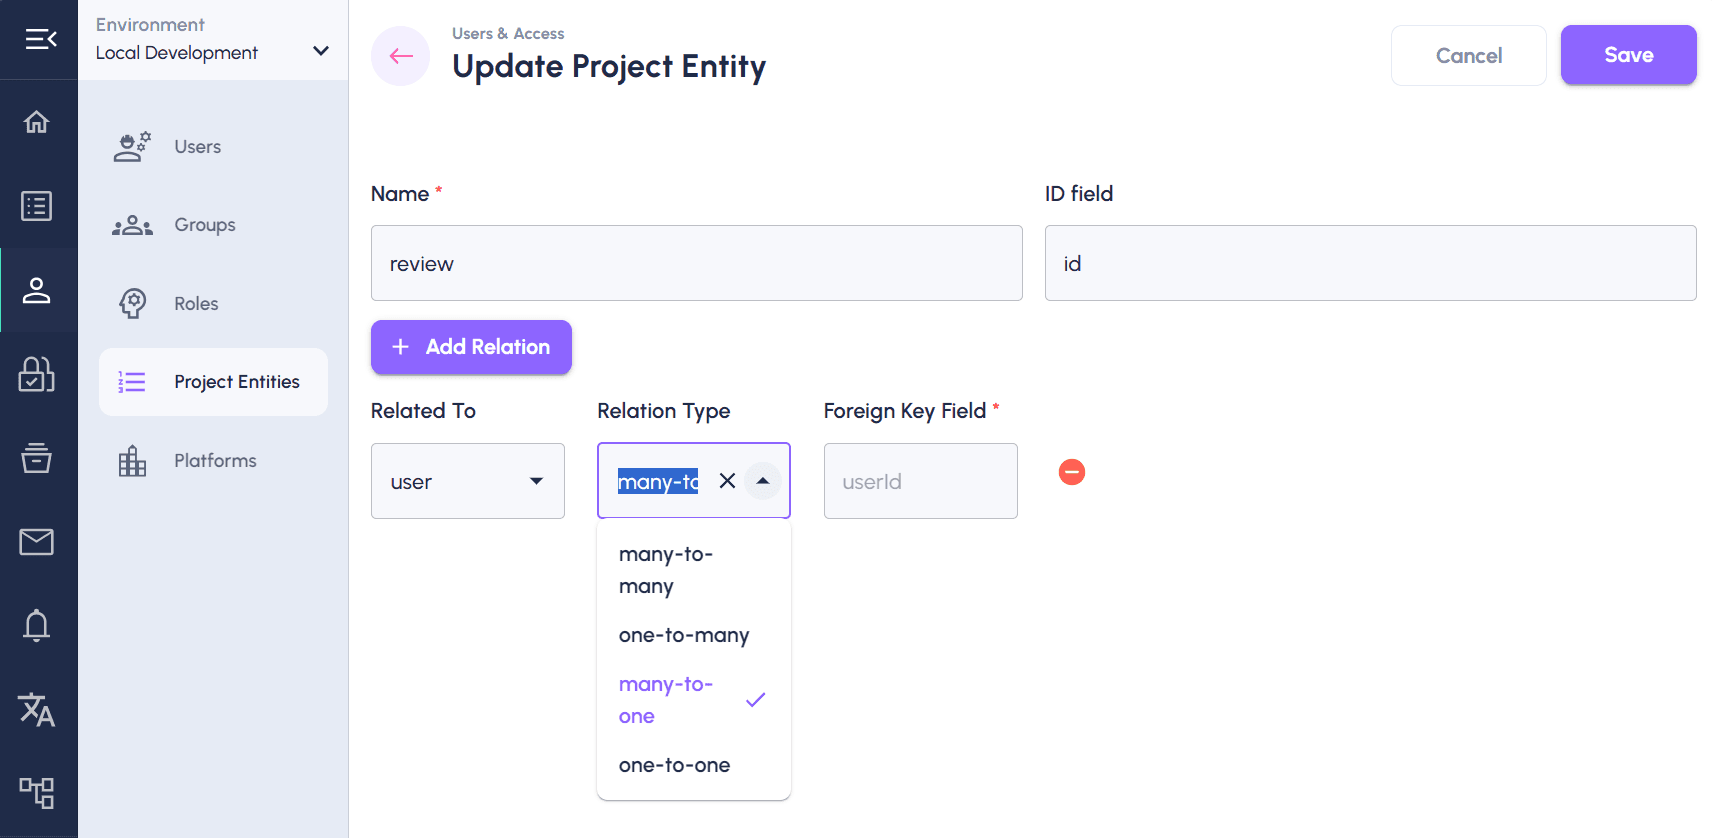Clear the Relation Type selection
This screenshot has height=838, width=1712.
727,481
